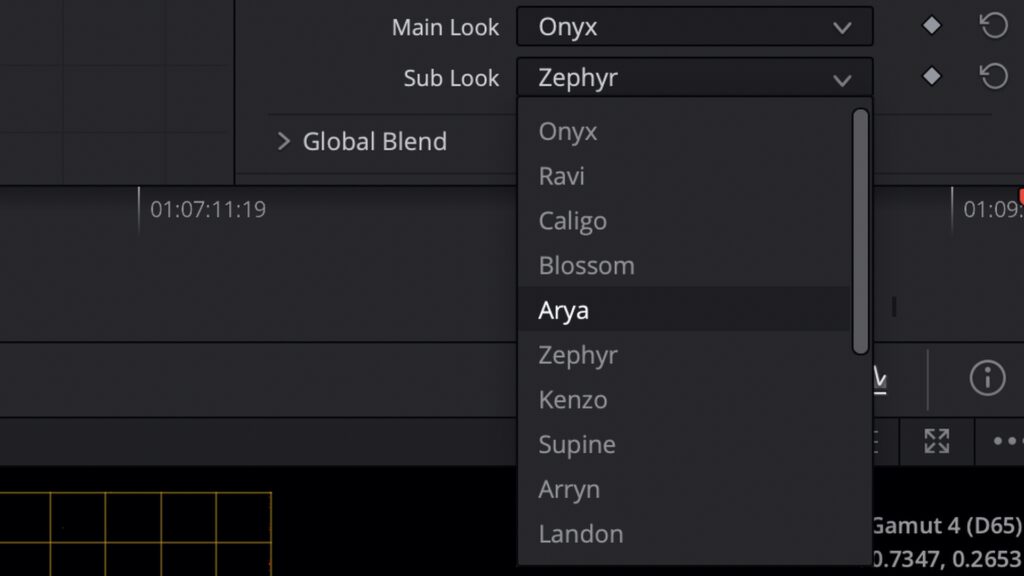Screen dimensions: 1024x576
Task: Pick Kenzo from the look list
Action: pyautogui.click(x=573, y=400)
